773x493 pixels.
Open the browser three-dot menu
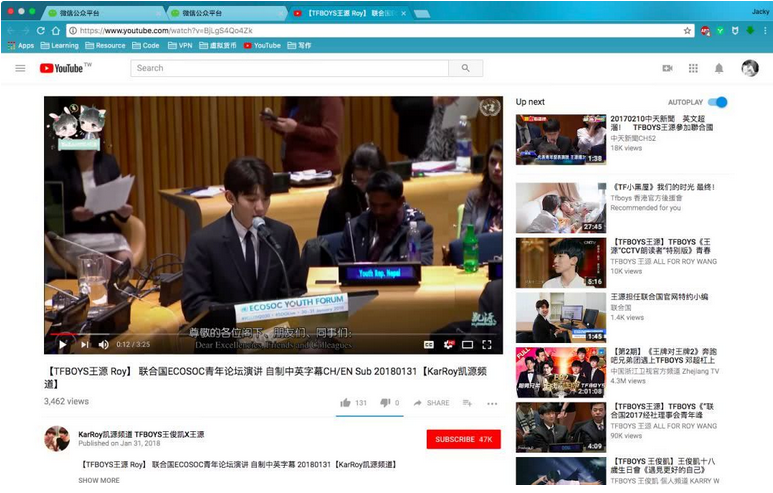765,31
